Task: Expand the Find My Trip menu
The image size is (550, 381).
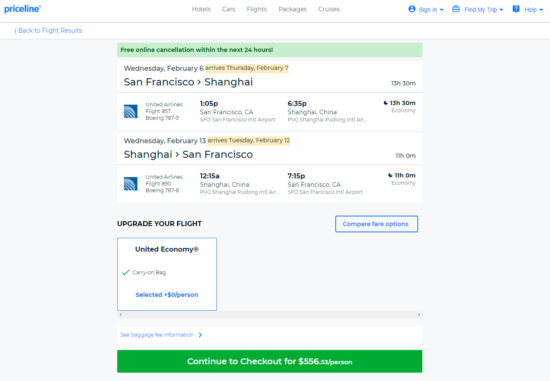Action: click(477, 9)
